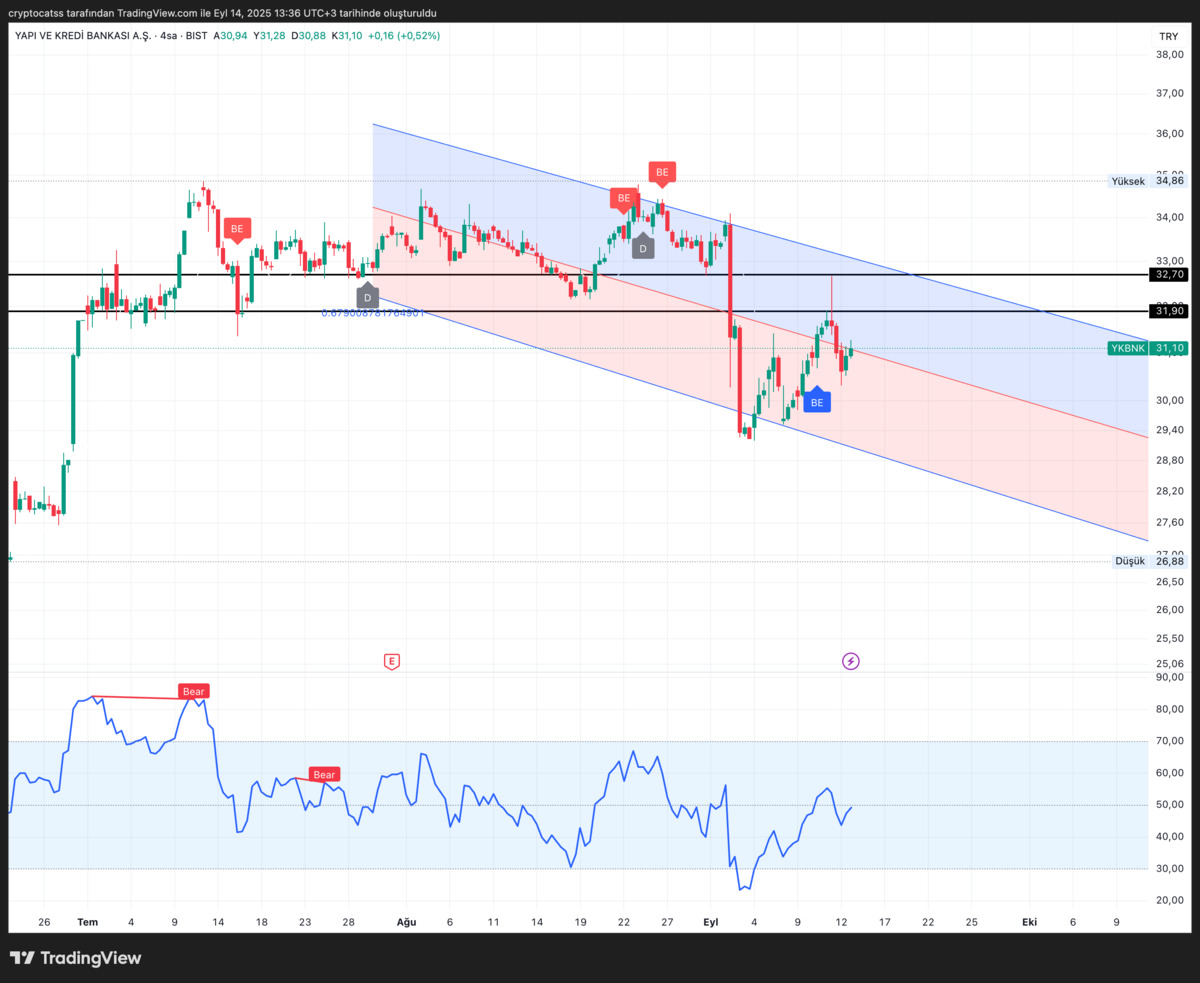
Task: Click the gray D marker near date 22
Action: pyautogui.click(x=643, y=246)
